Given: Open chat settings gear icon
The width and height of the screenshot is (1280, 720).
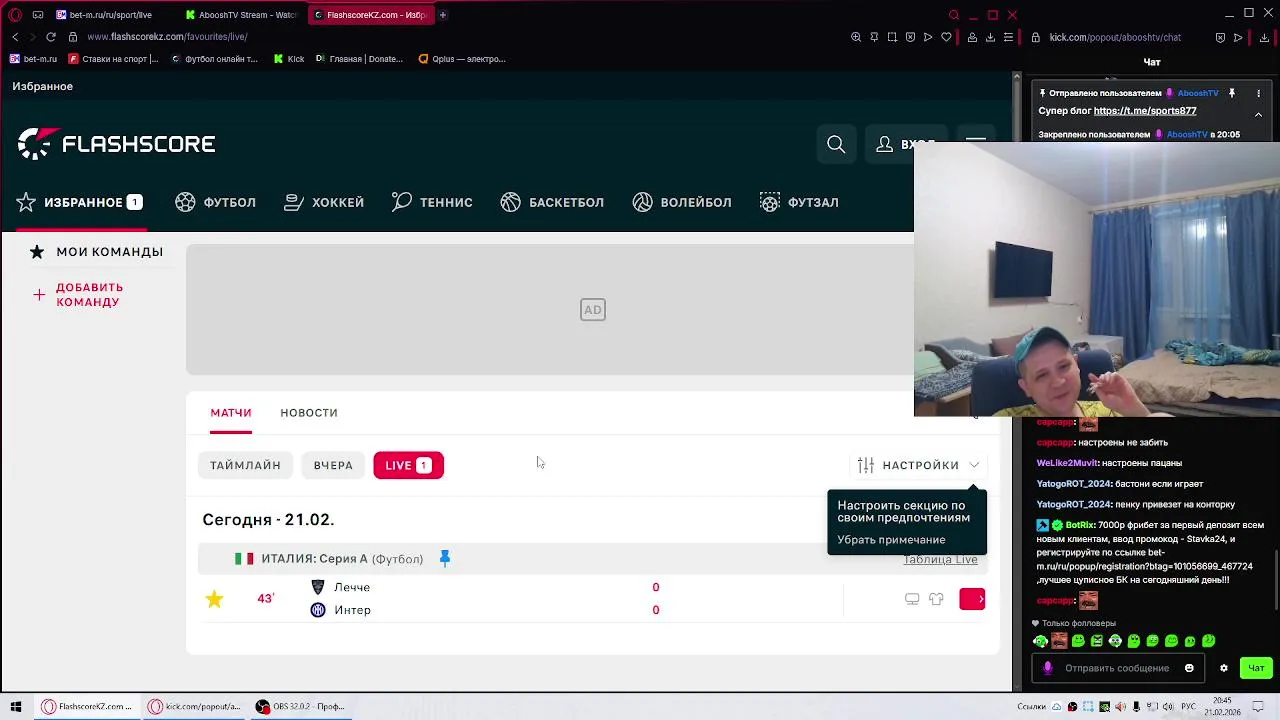Looking at the screenshot, I should (1223, 668).
